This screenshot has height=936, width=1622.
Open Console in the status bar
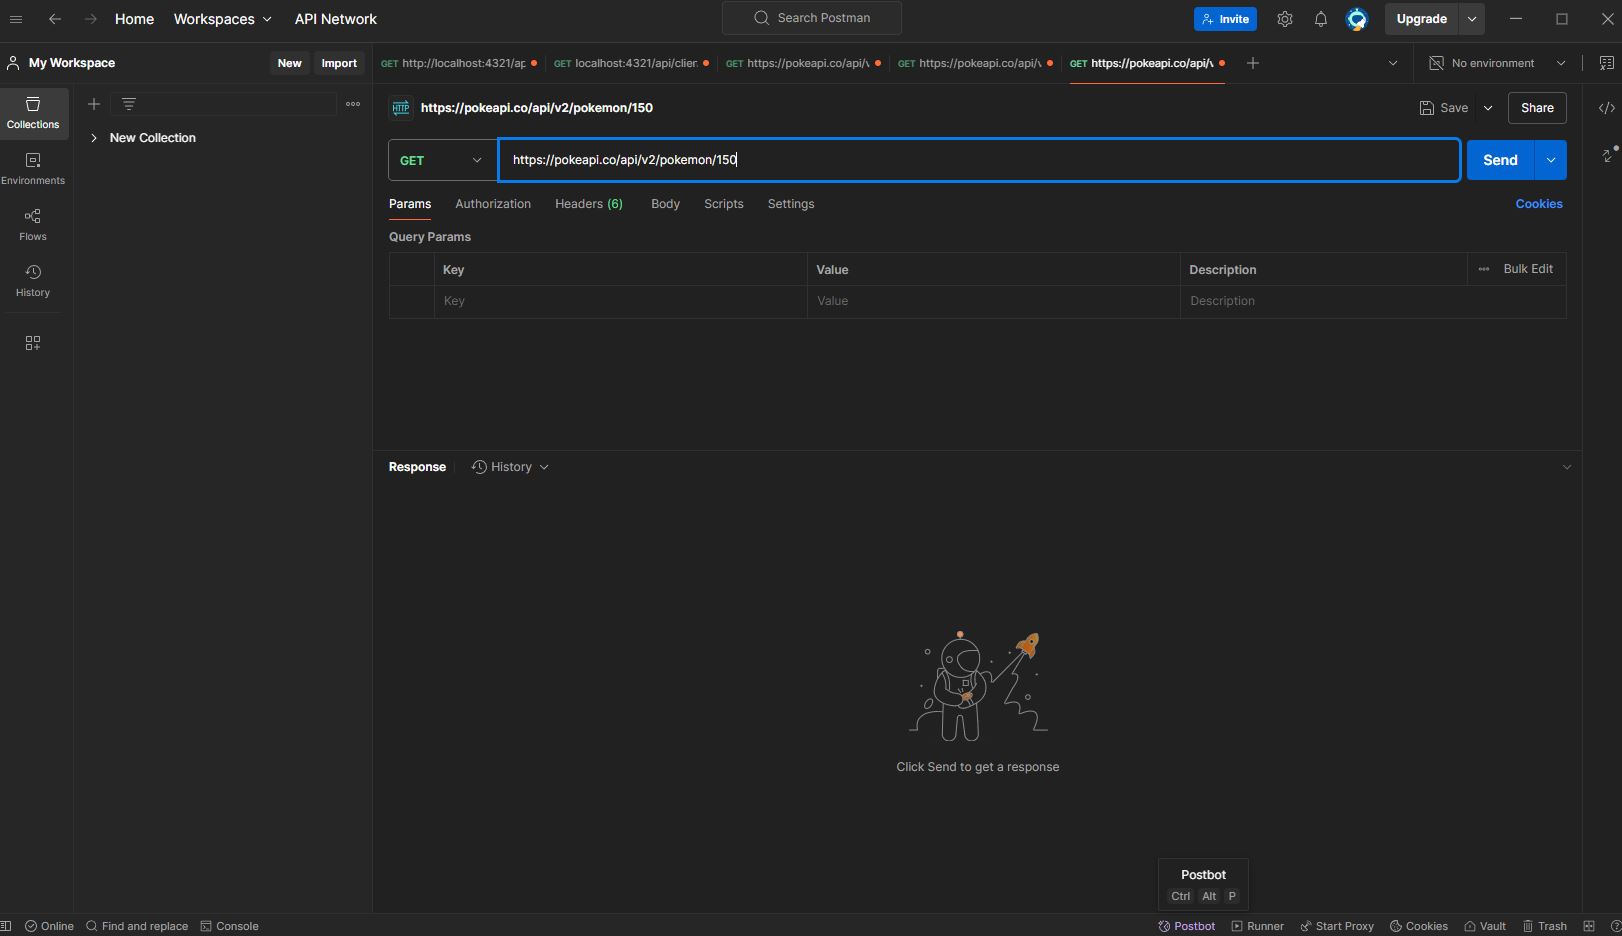pos(230,926)
